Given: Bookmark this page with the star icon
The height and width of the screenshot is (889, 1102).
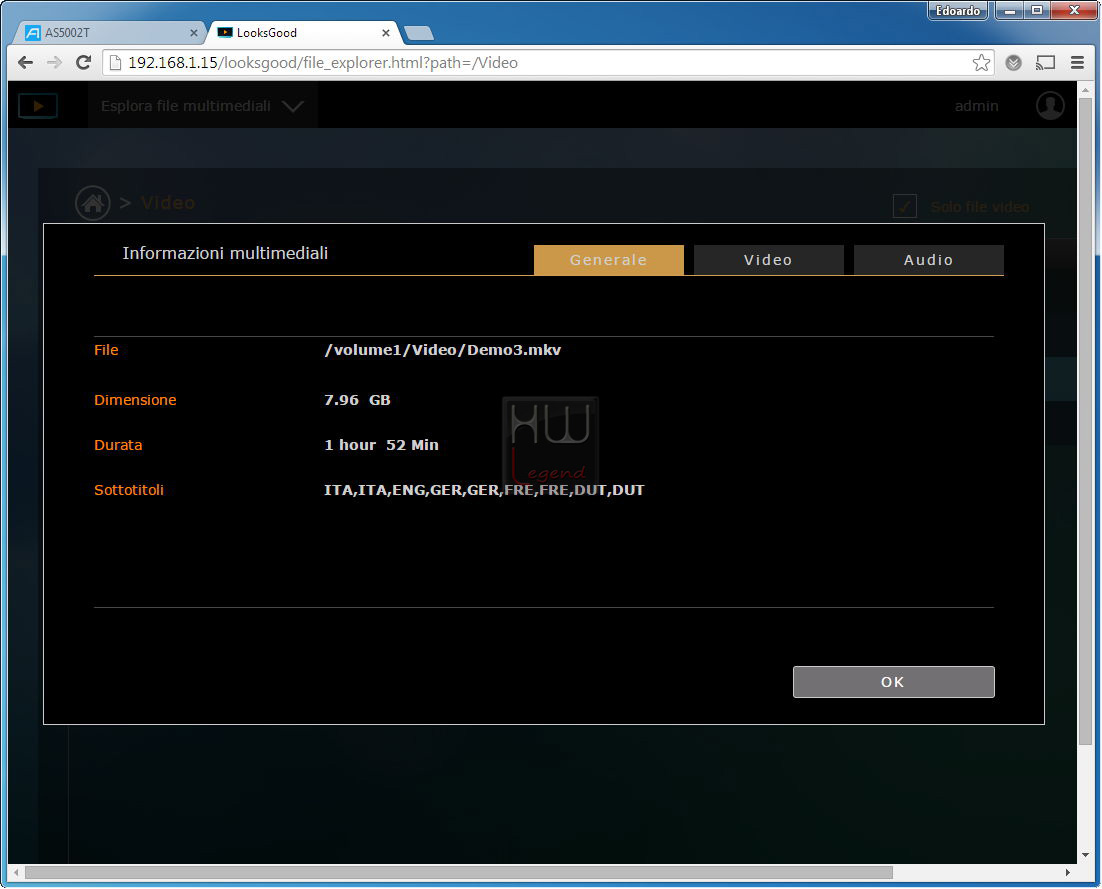Looking at the screenshot, I should 981,63.
